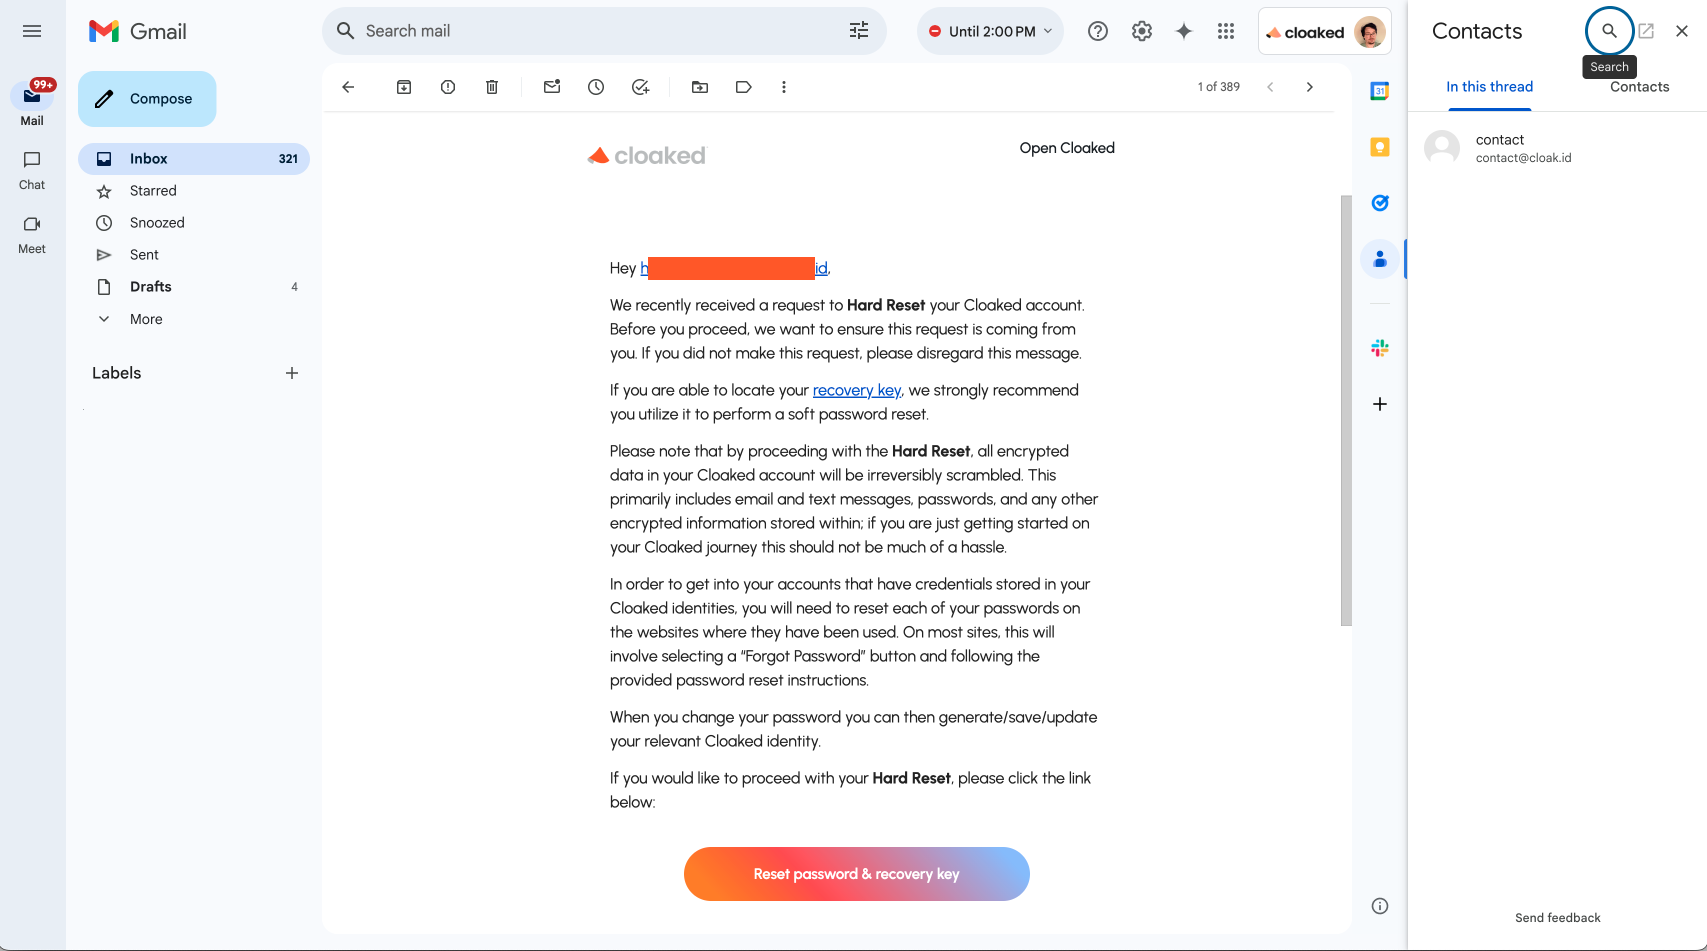Open Contacts in a new tab
The width and height of the screenshot is (1707, 951).
pyautogui.click(x=1646, y=31)
